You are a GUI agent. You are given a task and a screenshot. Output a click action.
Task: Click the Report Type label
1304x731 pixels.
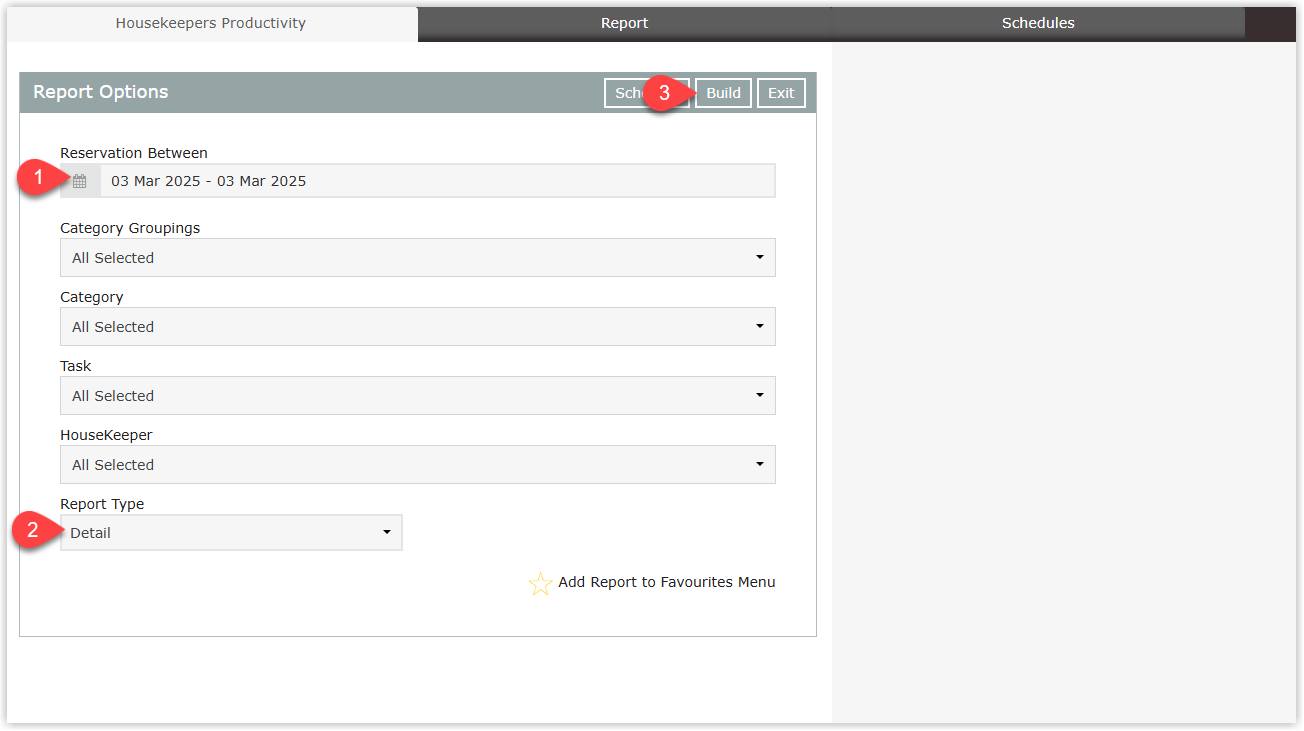coord(102,504)
